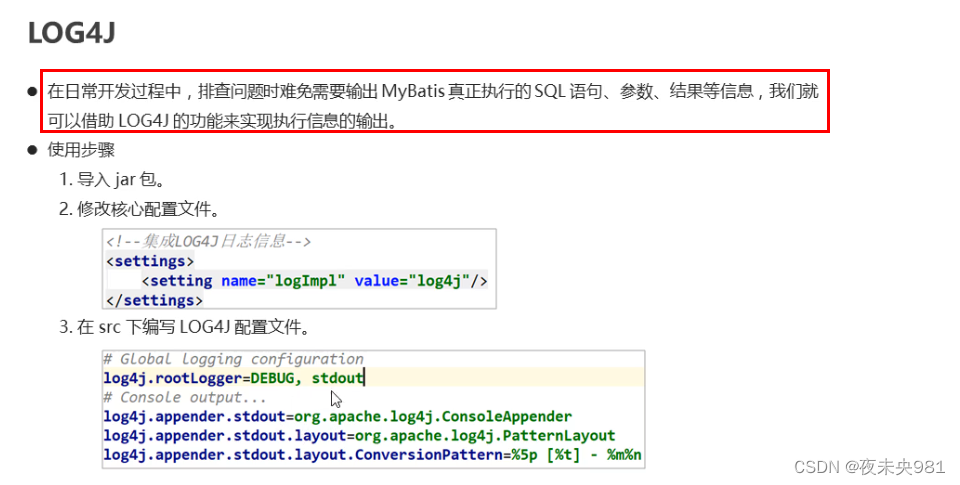
Task: Click the XML comment 集成LOG4J日志信息
Action: pyautogui.click(x=209, y=241)
